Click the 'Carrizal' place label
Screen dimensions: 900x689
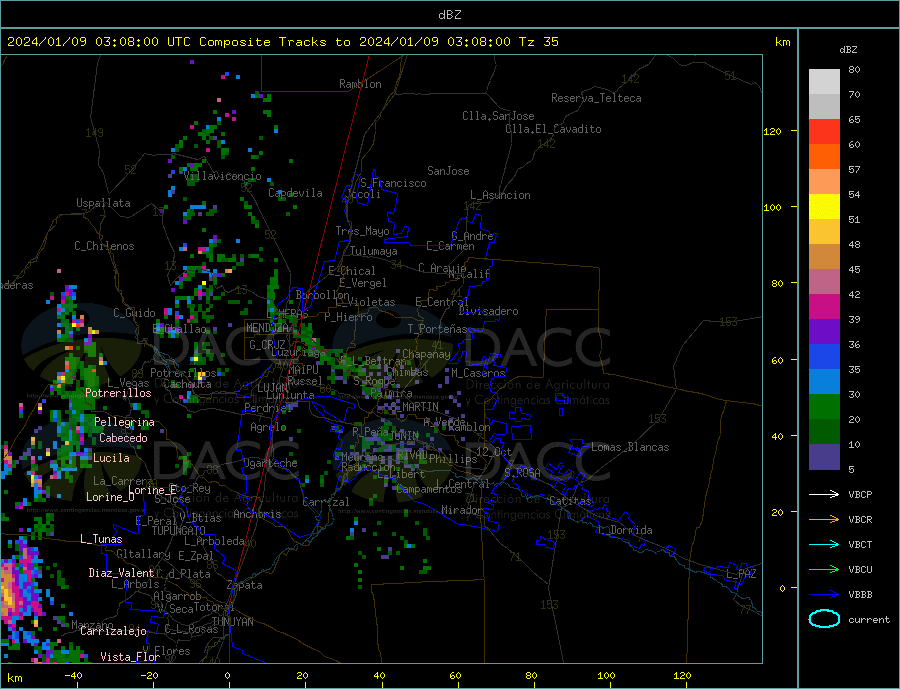(x=326, y=502)
